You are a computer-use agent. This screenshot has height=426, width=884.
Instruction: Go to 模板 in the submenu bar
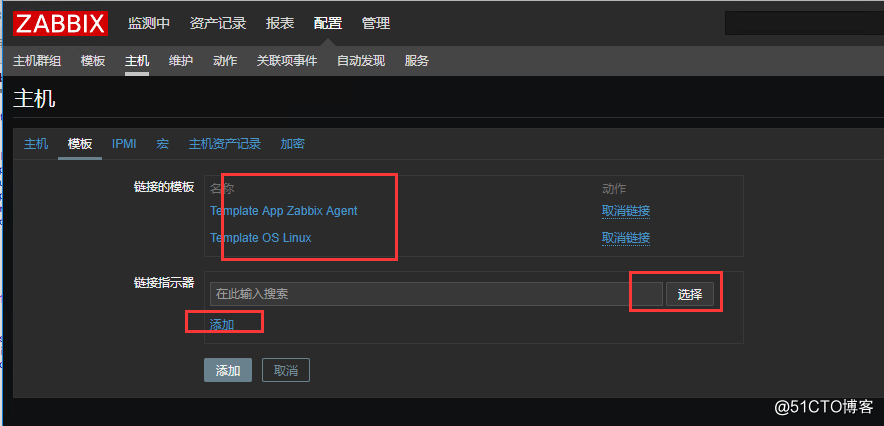pyautogui.click(x=93, y=61)
